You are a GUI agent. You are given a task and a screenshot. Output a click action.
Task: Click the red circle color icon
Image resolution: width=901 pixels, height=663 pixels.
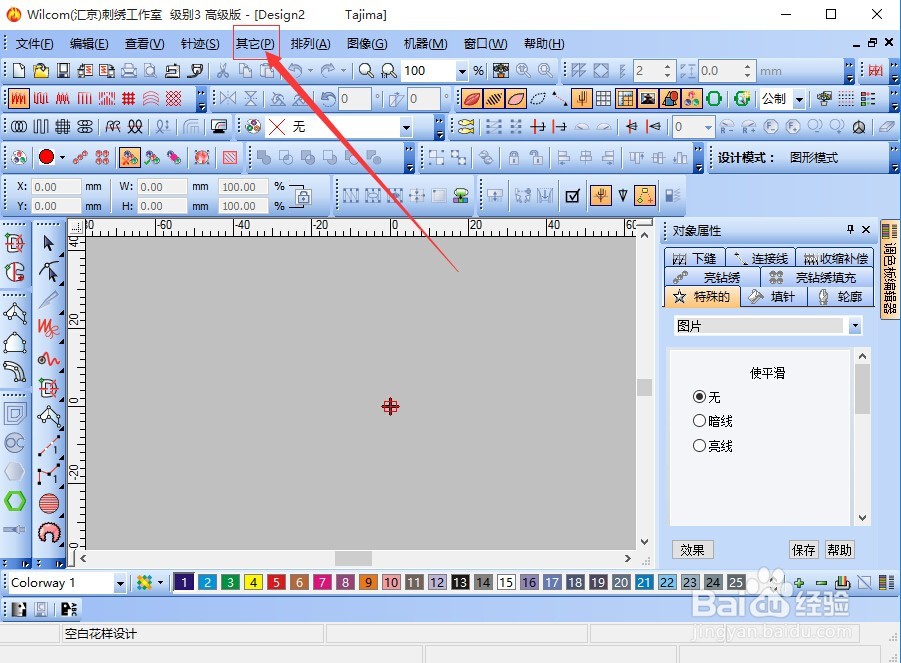[x=47, y=157]
